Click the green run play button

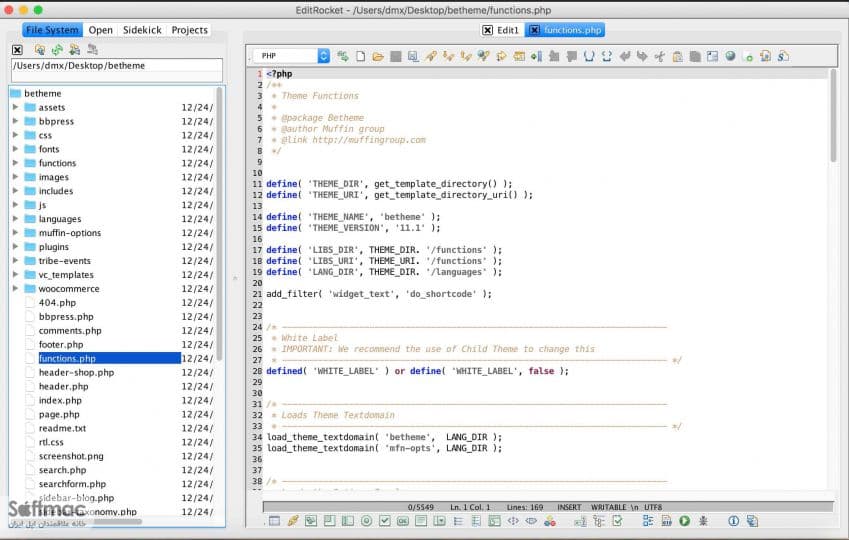(684, 521)
